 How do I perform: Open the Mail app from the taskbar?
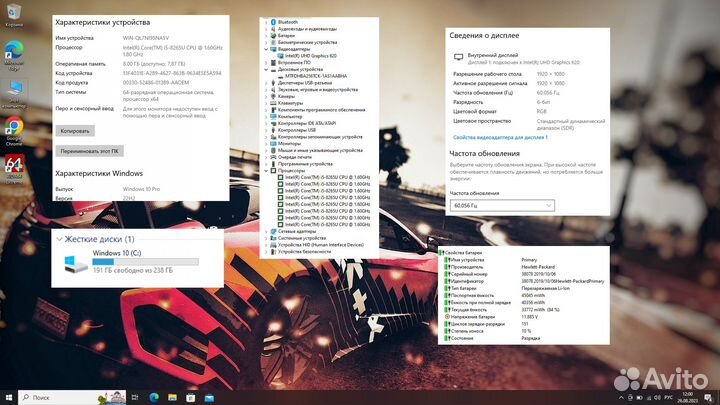point(209,397)
